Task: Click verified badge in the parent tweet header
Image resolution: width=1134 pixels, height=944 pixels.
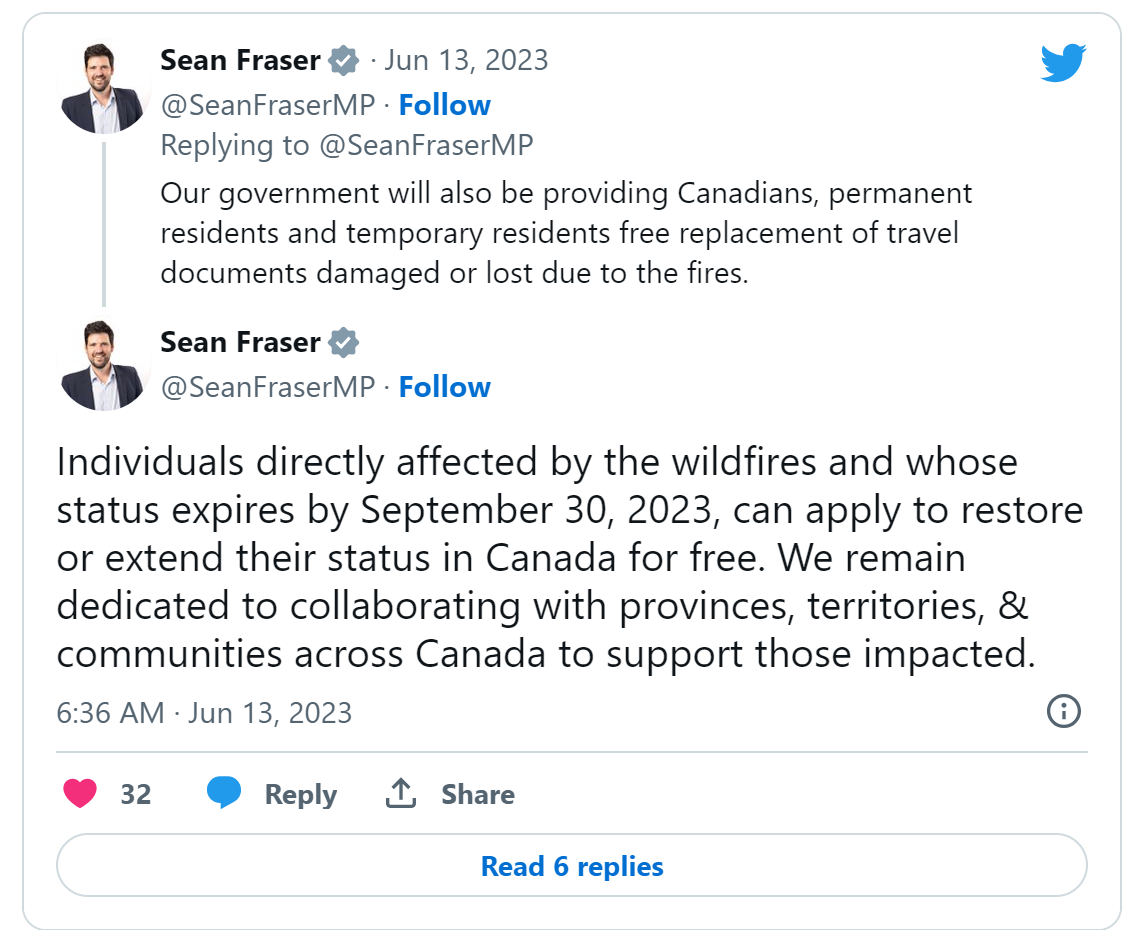Action: [x=344, y=60]
